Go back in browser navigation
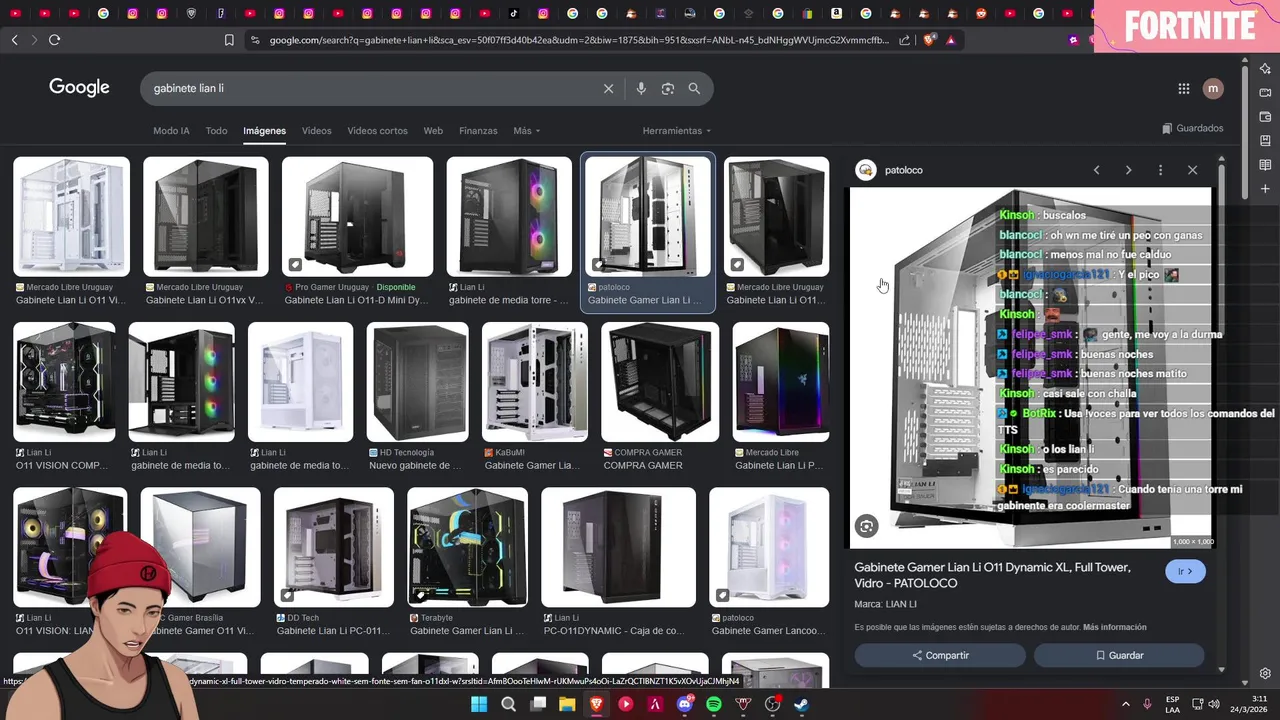Viewport: 1280px width, 720px height. [x=14, y=40]
